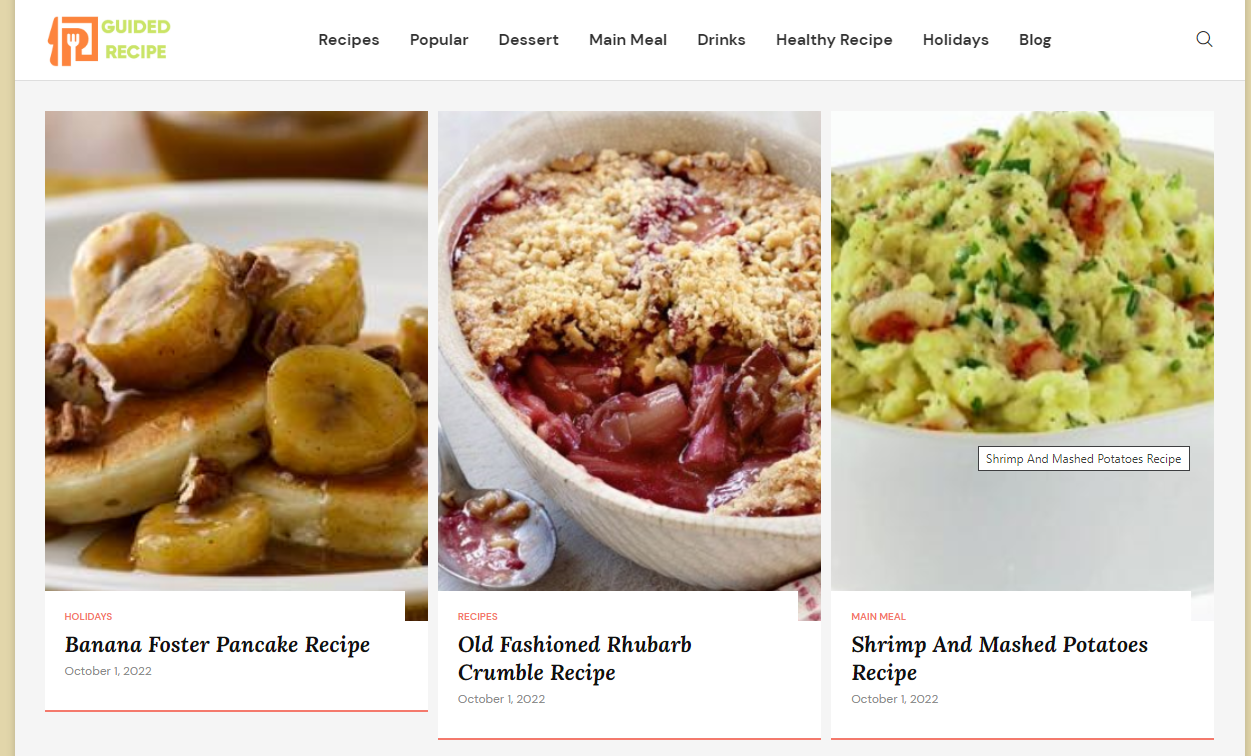Click October 1, 2022 date under Banana Foster
The image size is (1251, 756).
coord(108,671)
